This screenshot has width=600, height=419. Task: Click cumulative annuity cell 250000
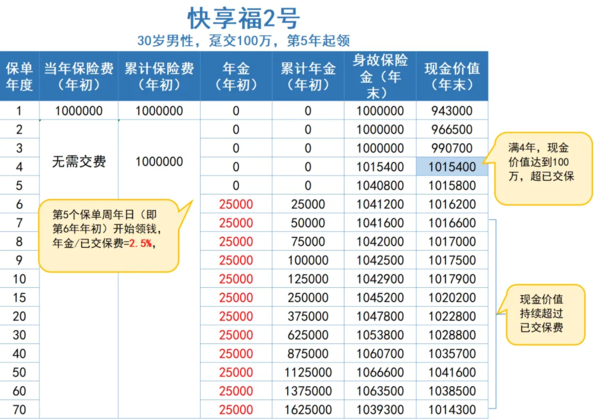pos(308,298)
